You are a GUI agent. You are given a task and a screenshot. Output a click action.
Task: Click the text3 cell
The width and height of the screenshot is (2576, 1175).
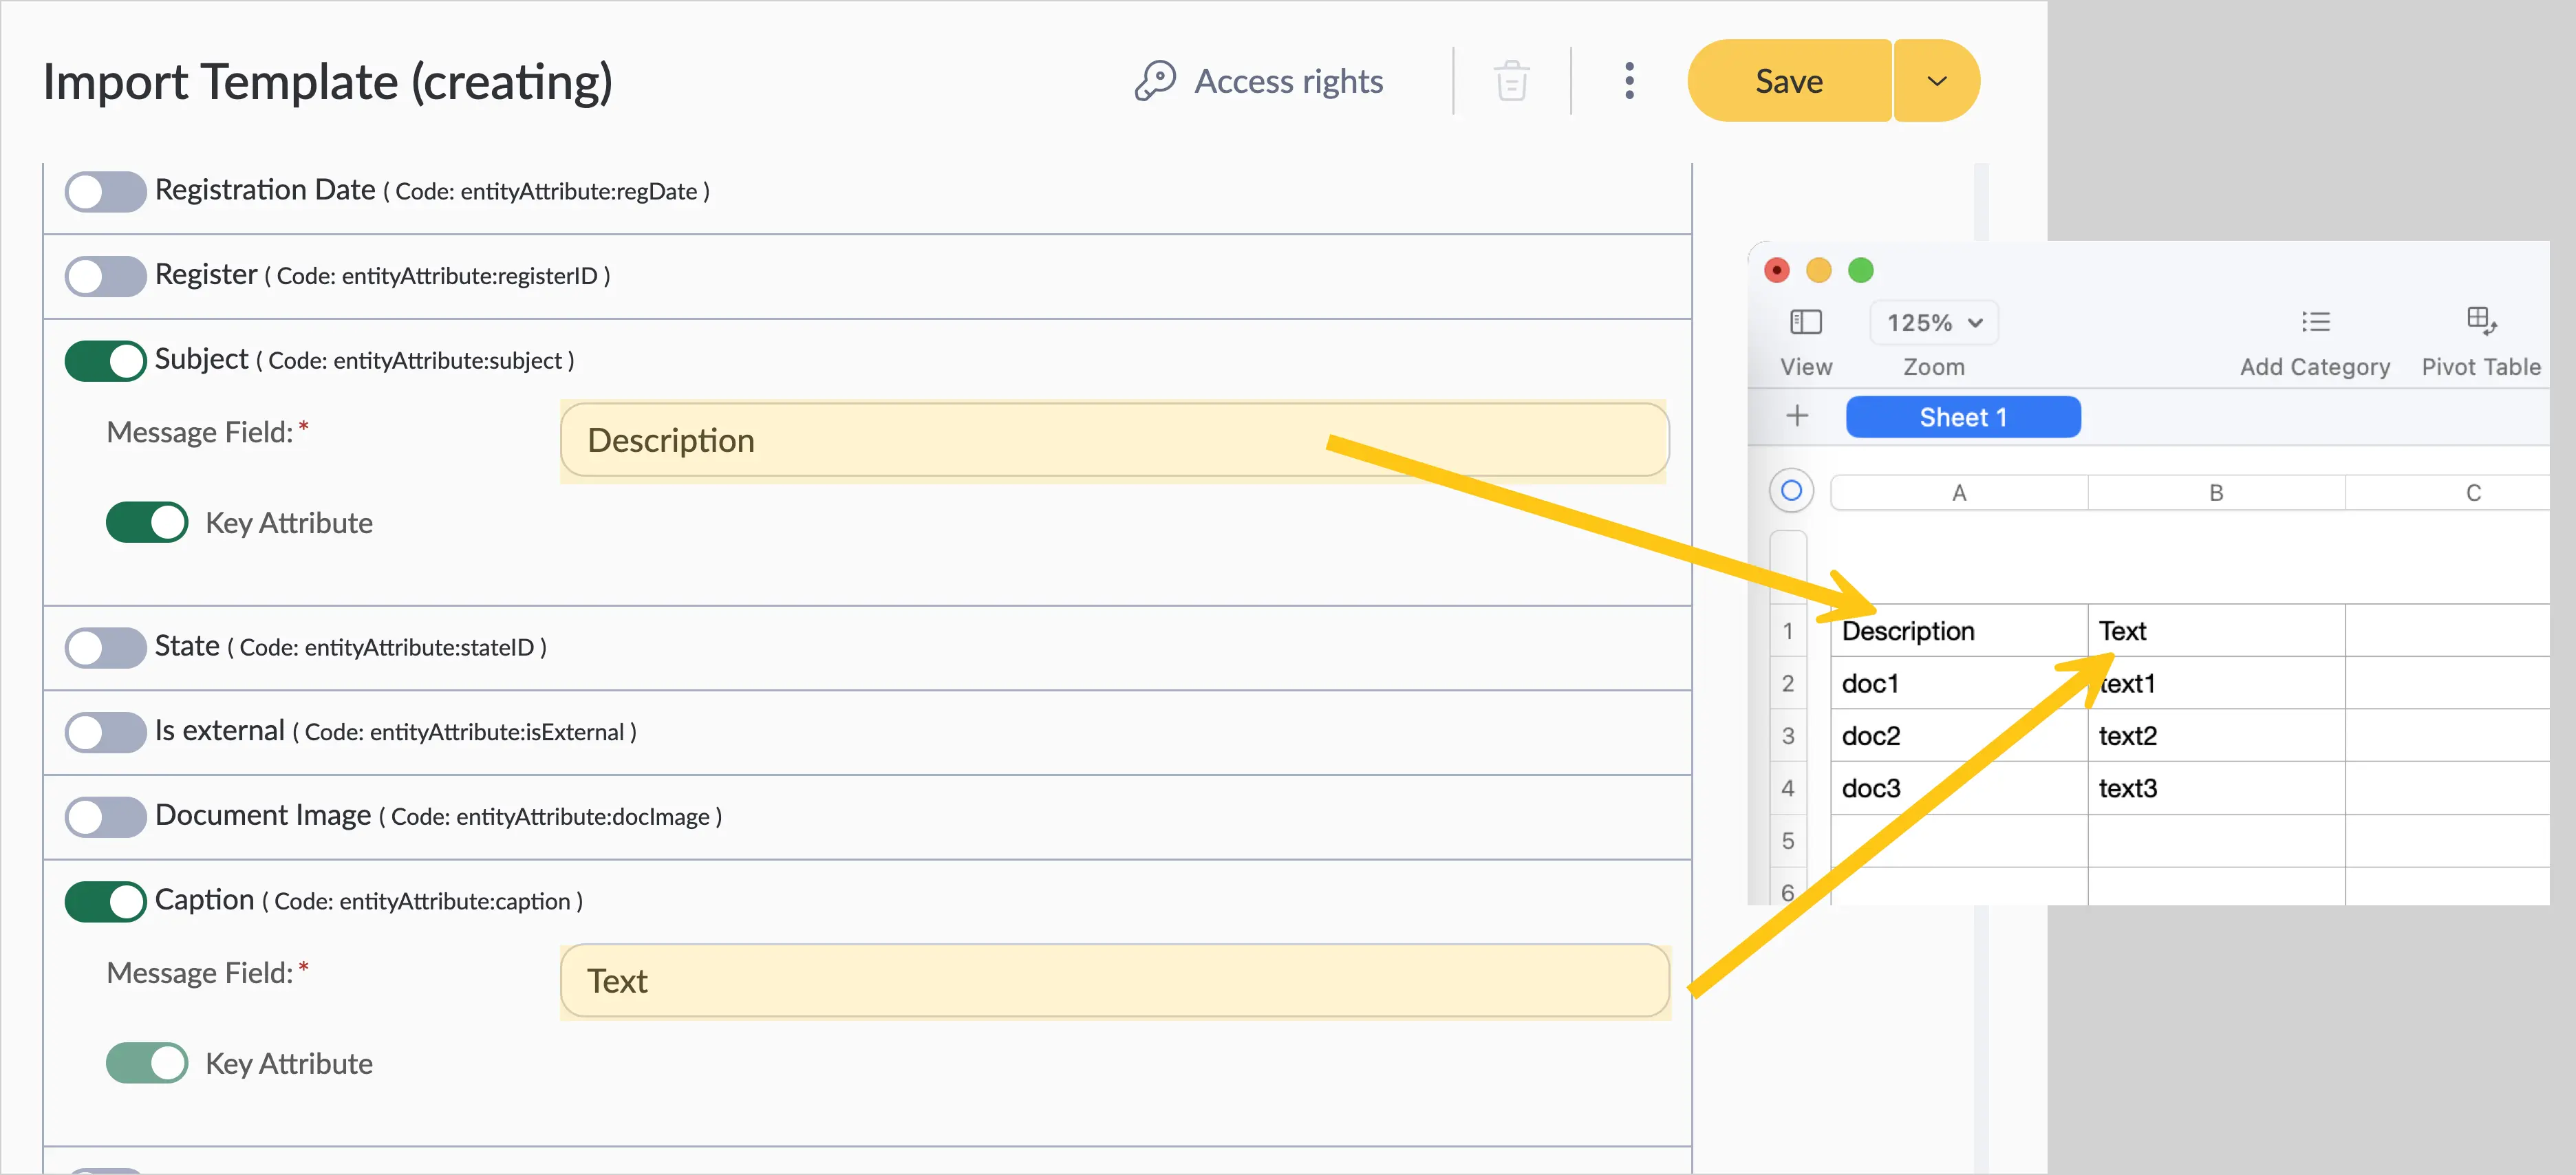click(x=2216, y=788)
